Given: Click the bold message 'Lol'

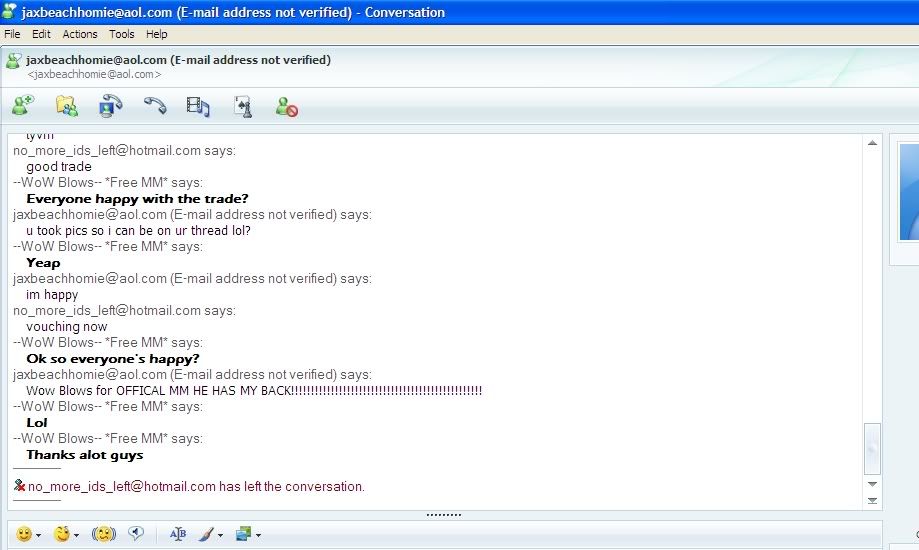Looking at the screenshot, I should click(36, 423).
